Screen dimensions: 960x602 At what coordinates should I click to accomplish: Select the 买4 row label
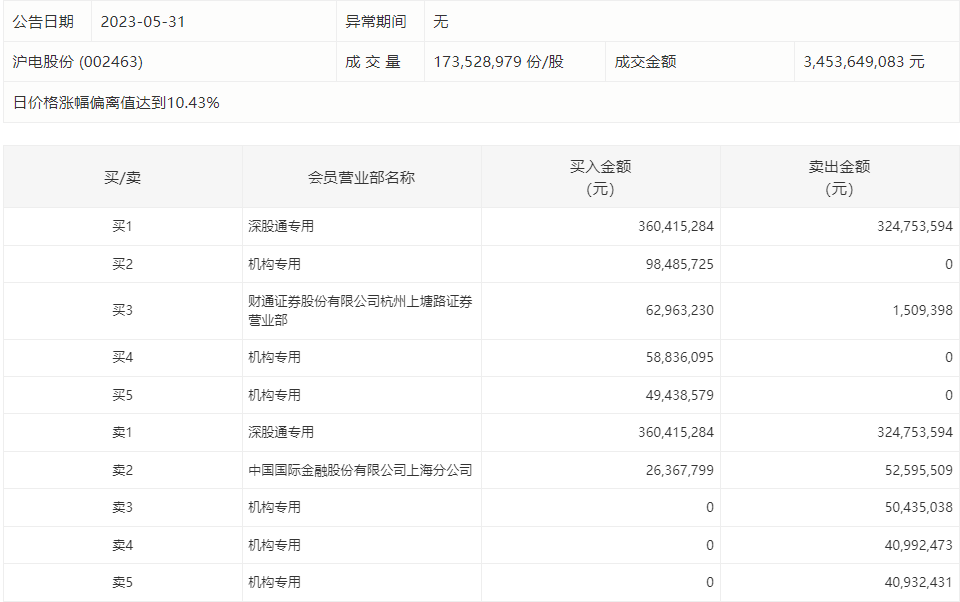pos(122,358)
